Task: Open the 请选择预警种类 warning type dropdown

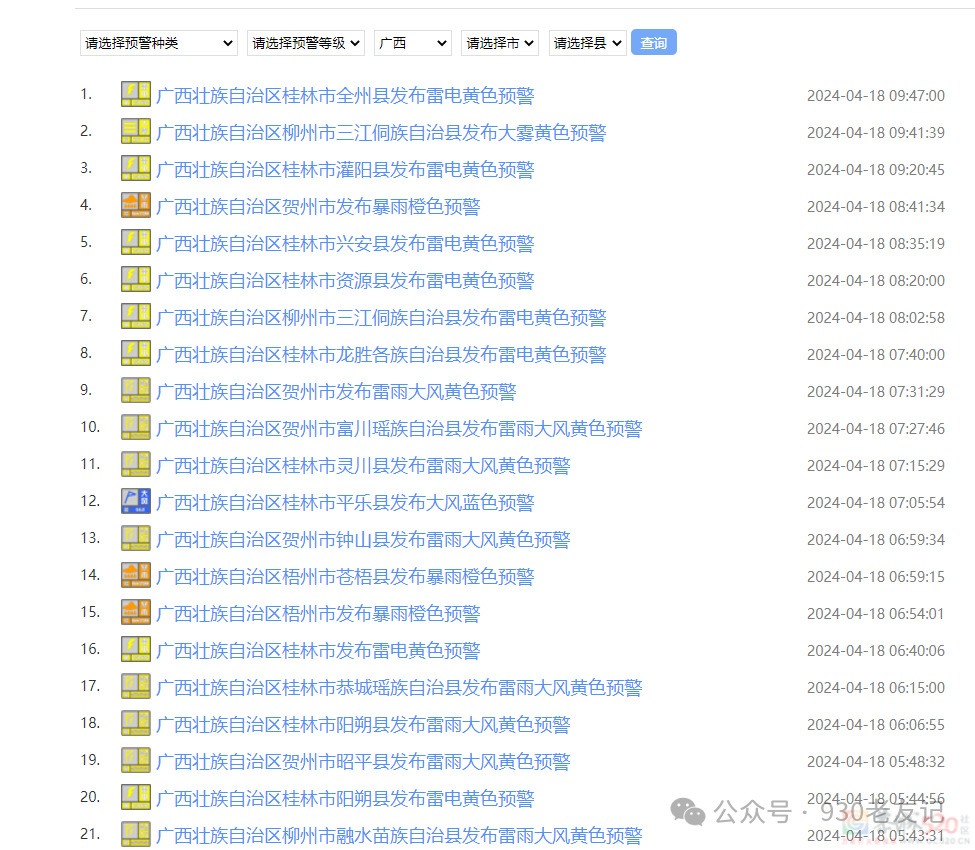Action: tap(158, 43)
